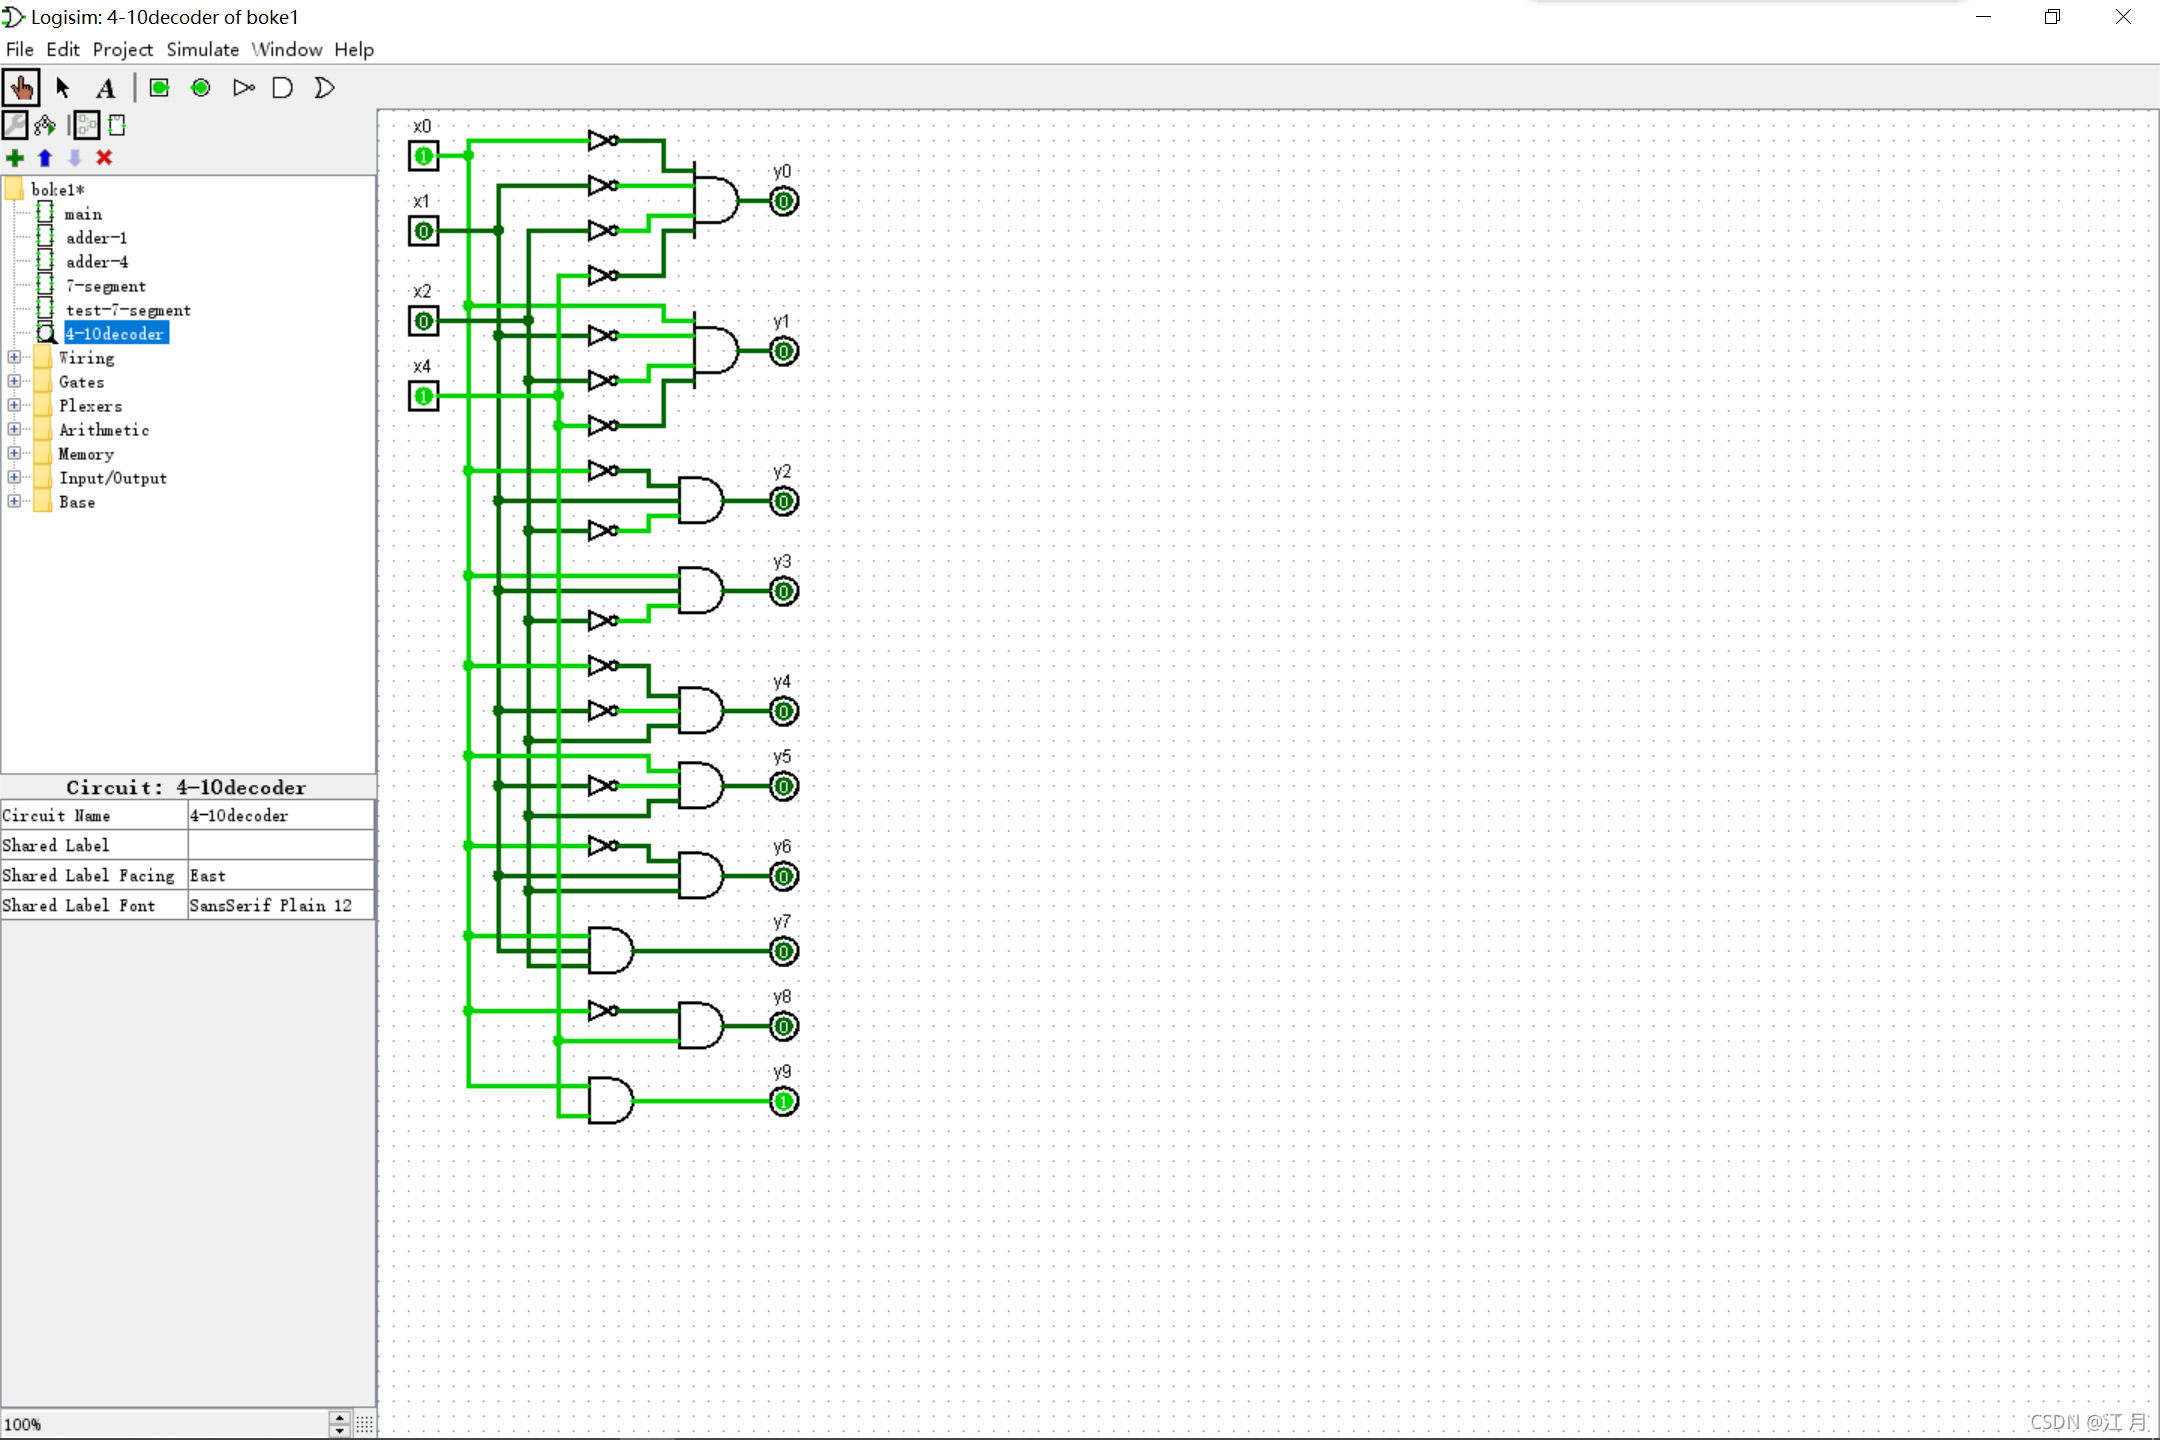
Task: Open the Simulate menu
Action: pos(202,49)
